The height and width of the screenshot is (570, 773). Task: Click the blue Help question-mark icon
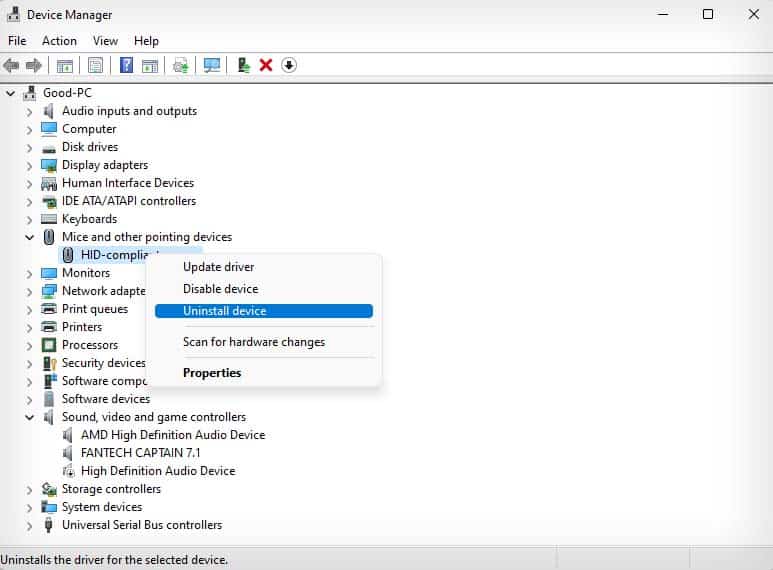pos(126,65)
